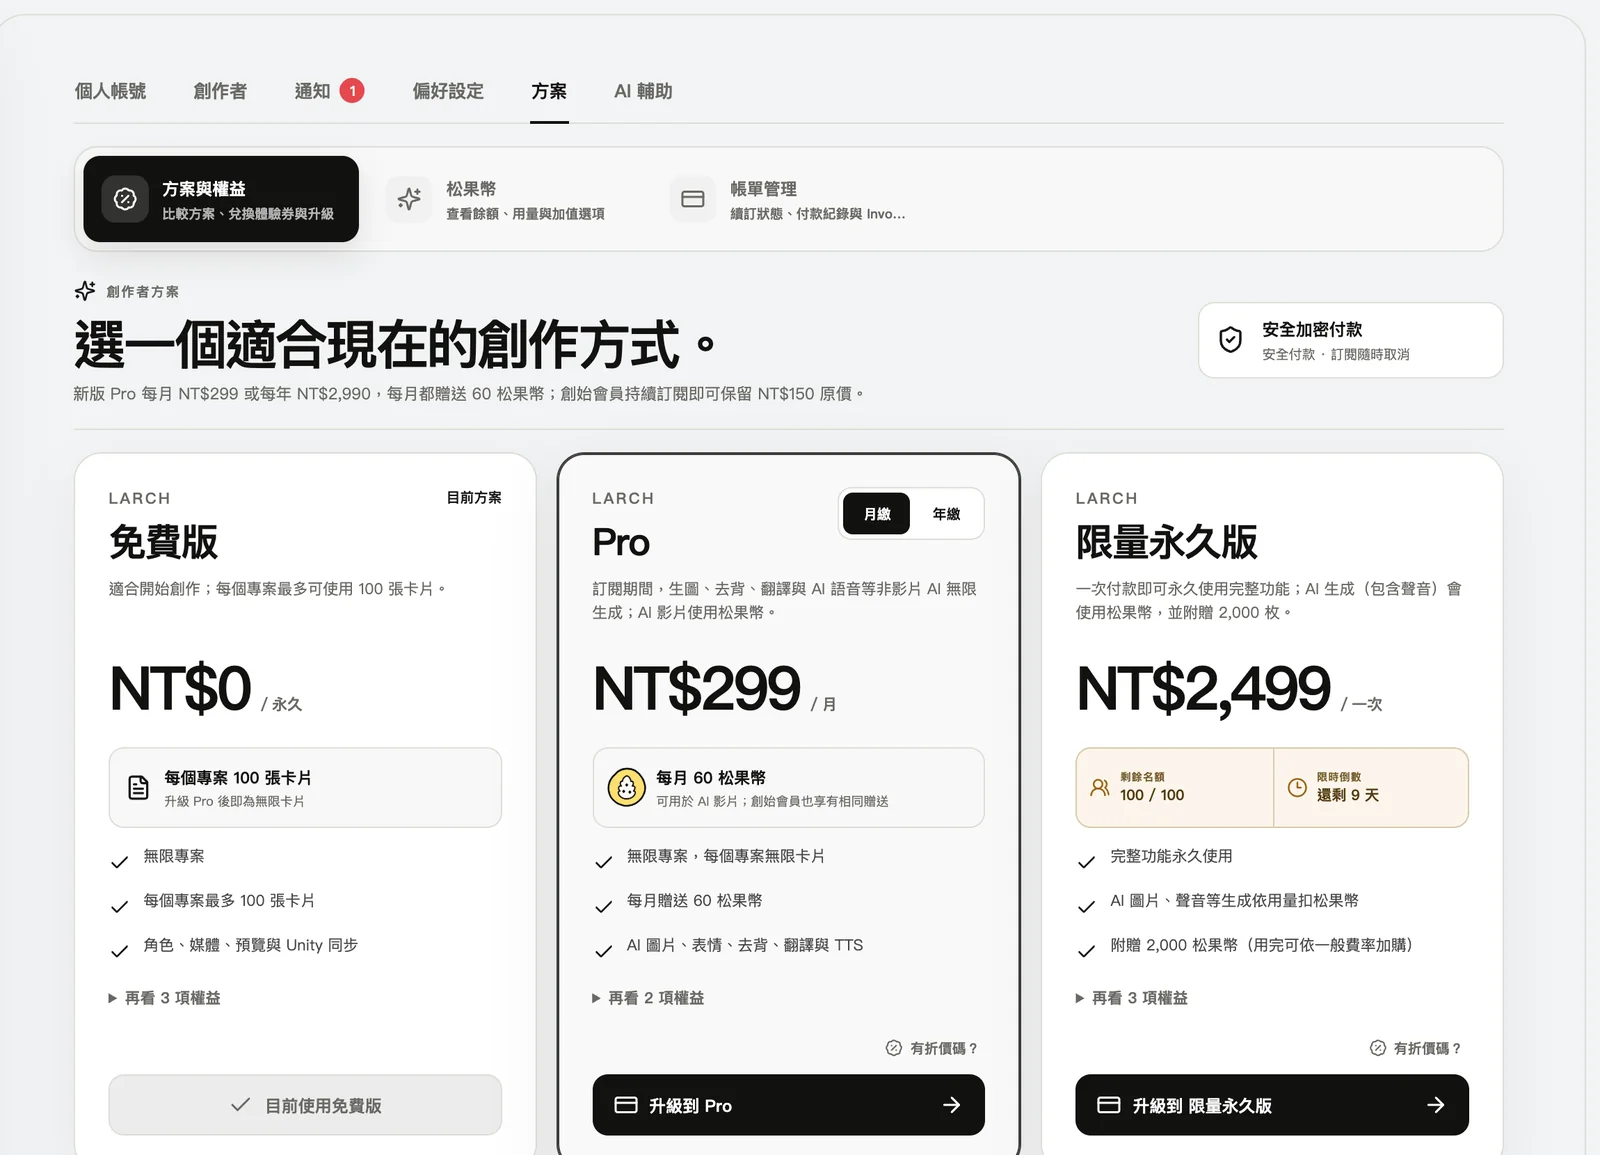Click 有折價碼？ under Pro plan
Image resolution: width=1600 pixels, height=1155 pixels.
click(931, 1048)
